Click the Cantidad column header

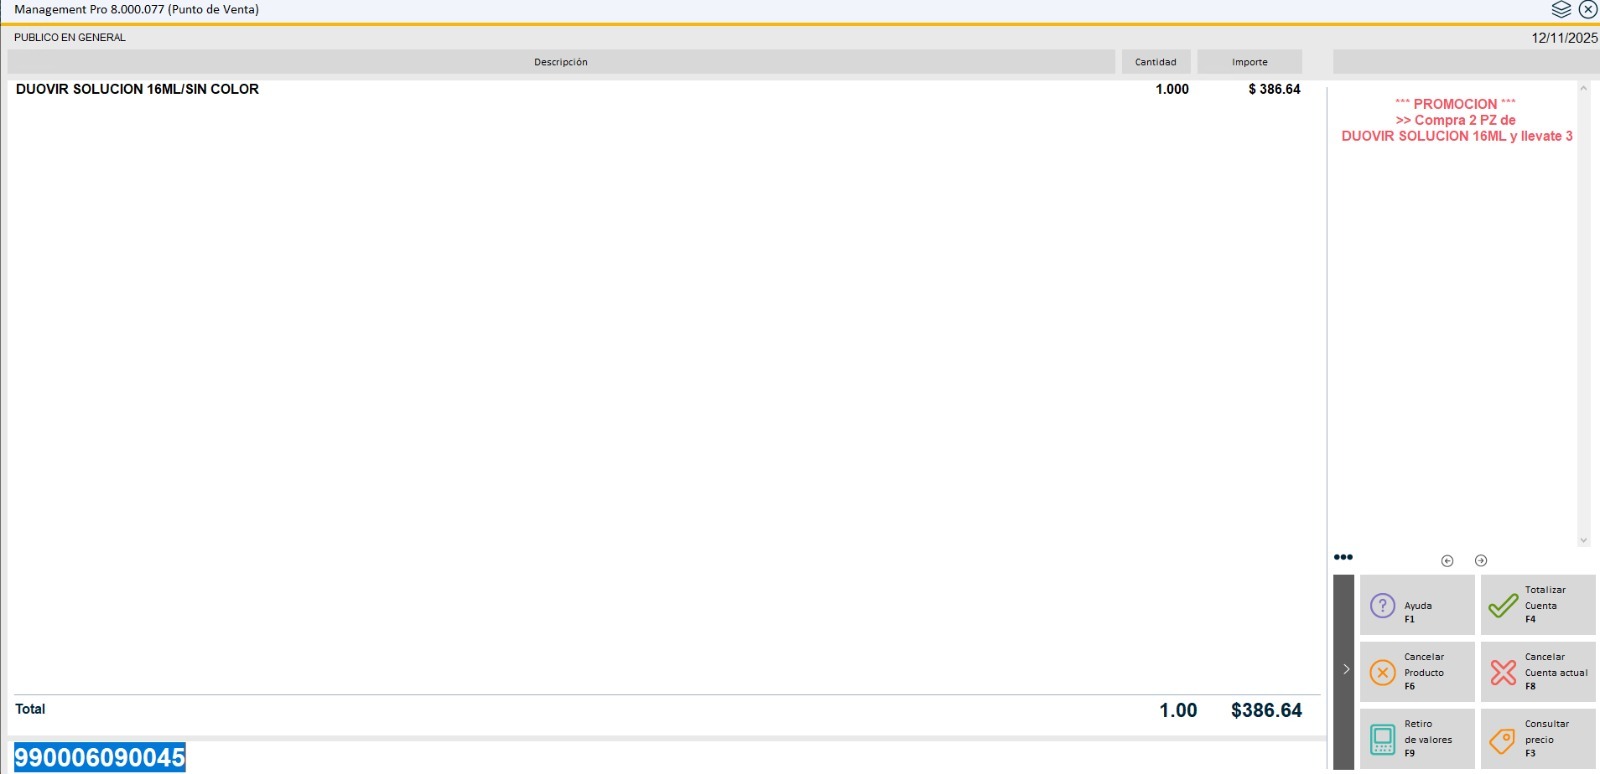[x=1155, y=62]
